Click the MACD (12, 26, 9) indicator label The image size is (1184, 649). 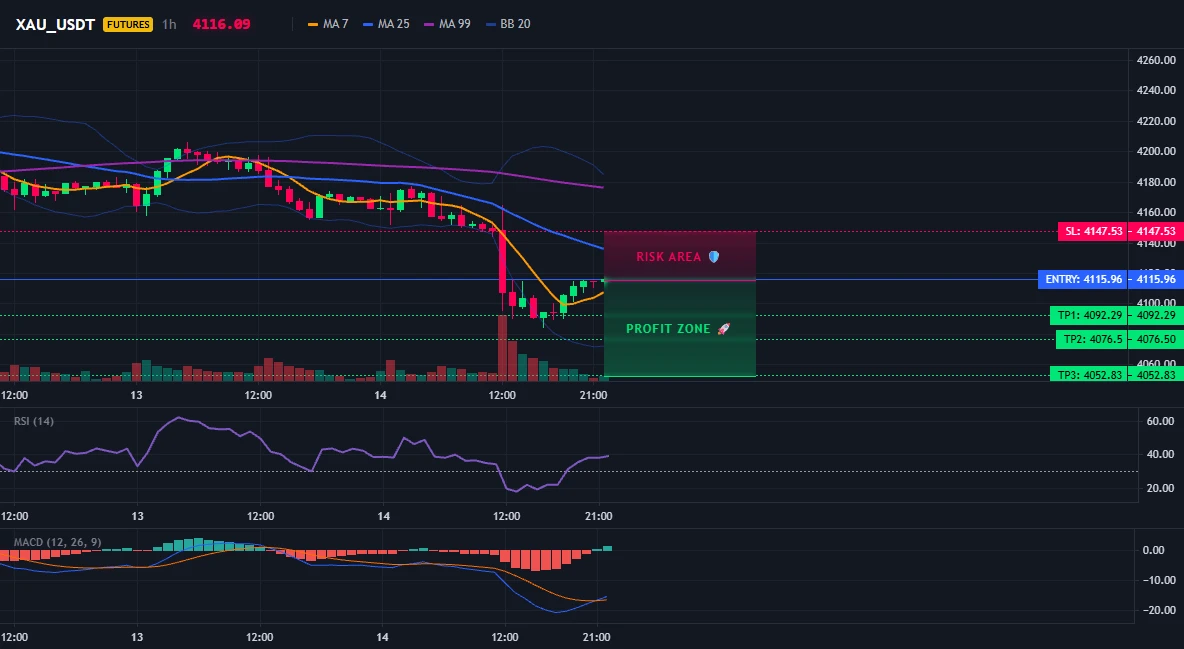(57, 542)
